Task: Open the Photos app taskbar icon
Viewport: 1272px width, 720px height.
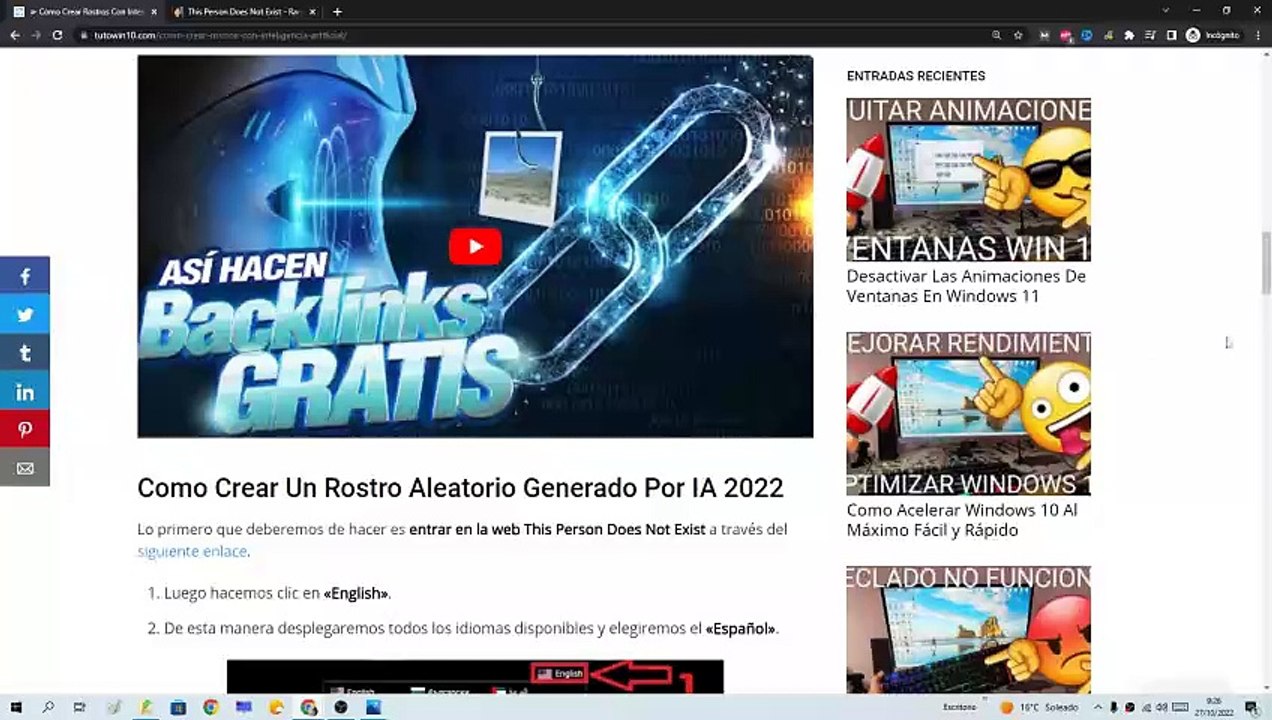Action: point(373,708)
